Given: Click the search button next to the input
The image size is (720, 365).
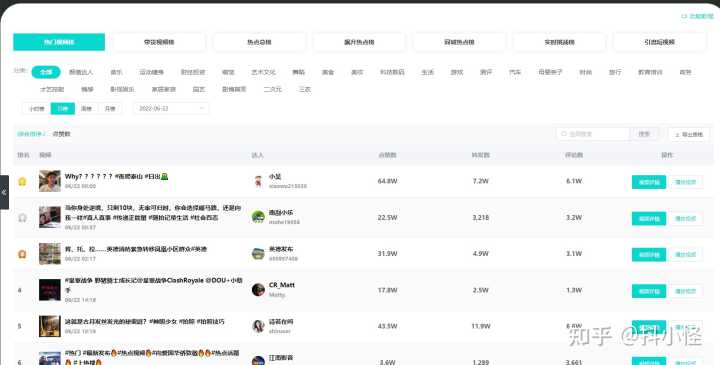Looking at the screenshot, I should (x=644, y=134).
